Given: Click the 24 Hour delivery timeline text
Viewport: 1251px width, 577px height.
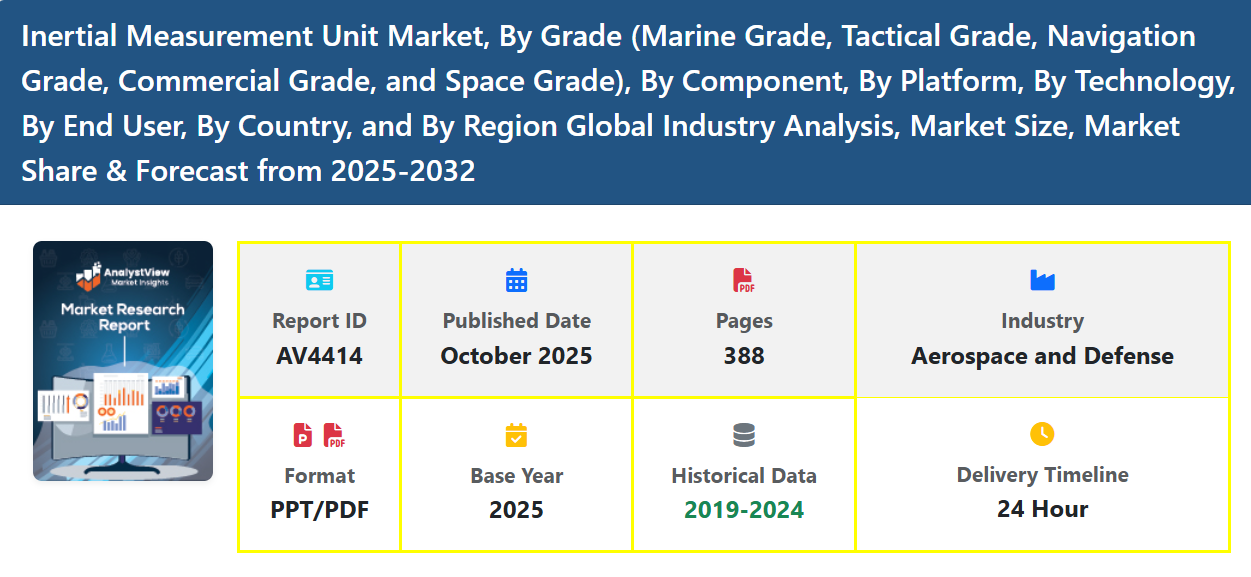Looking at the screenshot, I should 1042,509.
